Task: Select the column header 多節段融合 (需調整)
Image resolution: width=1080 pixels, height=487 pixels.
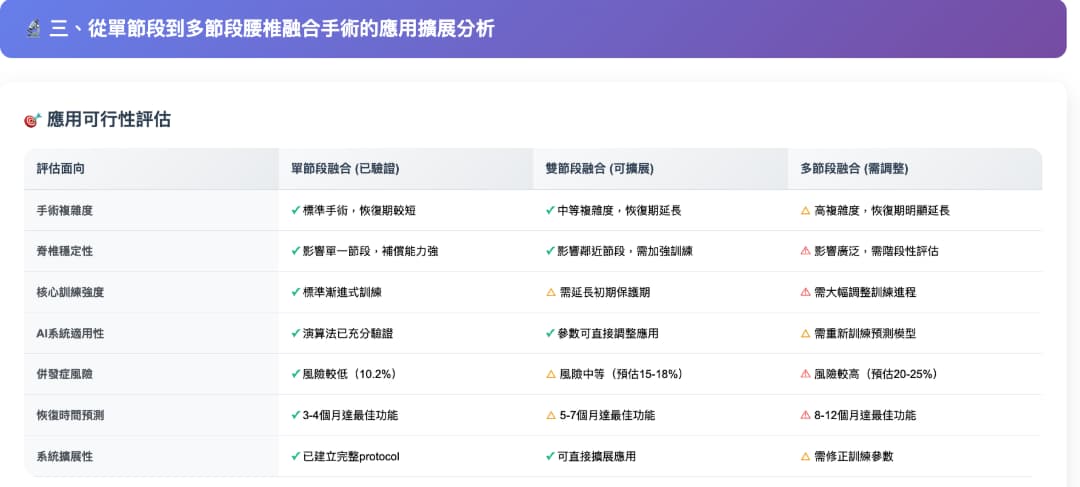Action: click(x=854, y=169)
